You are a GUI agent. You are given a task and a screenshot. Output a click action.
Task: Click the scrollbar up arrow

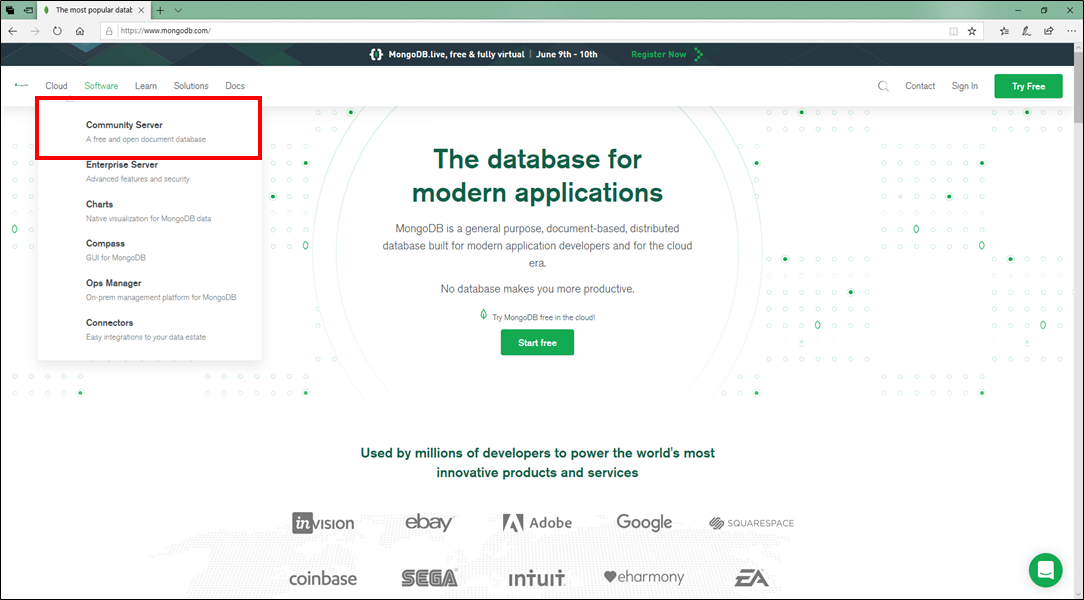click(1078, 48)
